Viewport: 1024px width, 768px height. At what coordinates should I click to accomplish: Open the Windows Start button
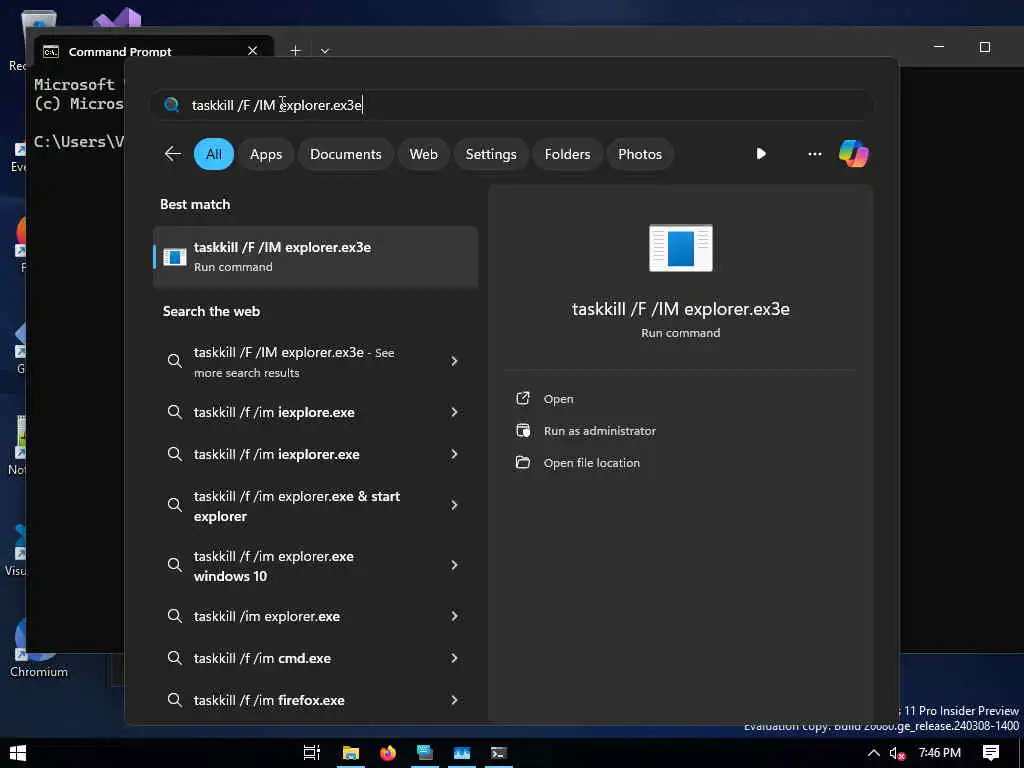pos(18,753)
